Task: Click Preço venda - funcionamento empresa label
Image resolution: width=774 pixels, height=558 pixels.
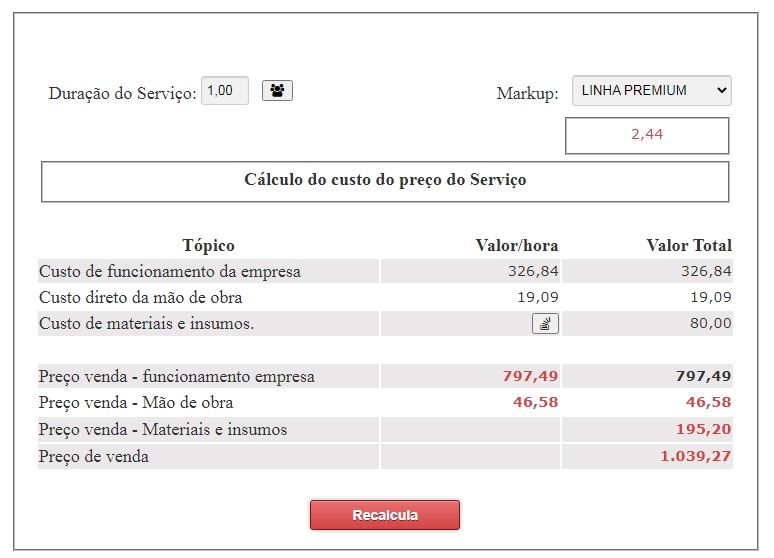Action: (177, 377)
